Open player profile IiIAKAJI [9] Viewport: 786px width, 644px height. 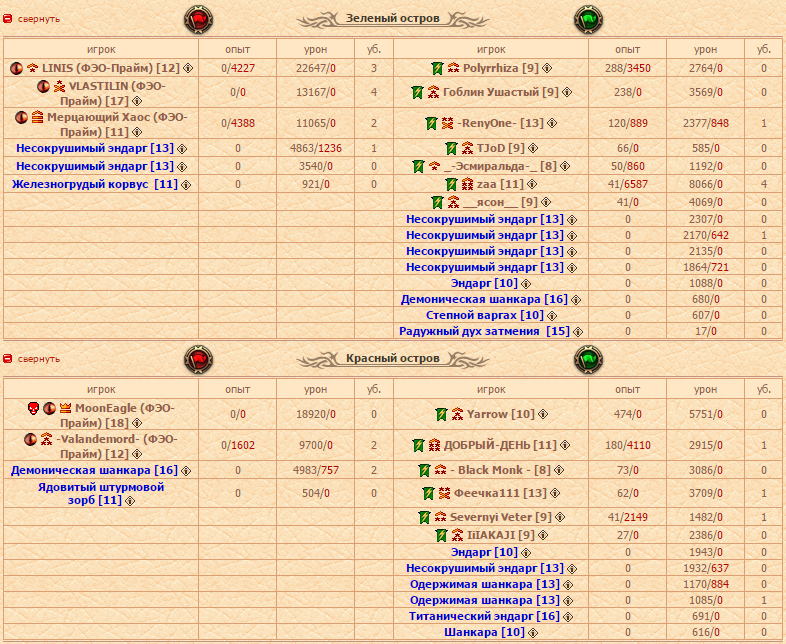pos(501,535)
